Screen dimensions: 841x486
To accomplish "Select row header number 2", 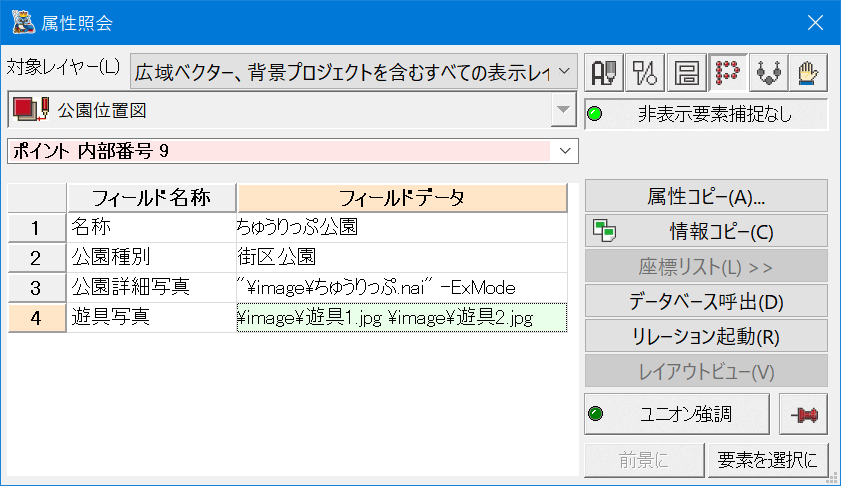I will click(36, 257).
